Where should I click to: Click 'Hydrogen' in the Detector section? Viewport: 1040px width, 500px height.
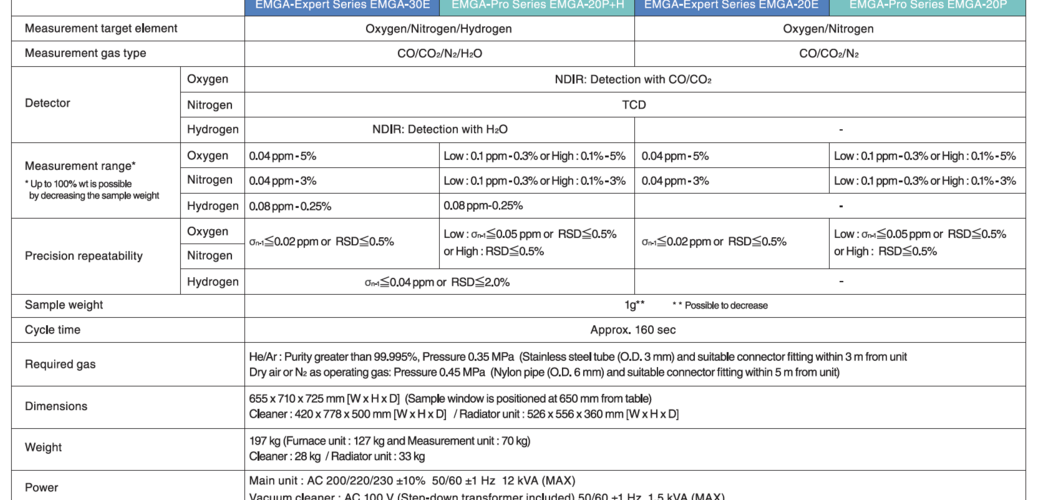[212, 129]
